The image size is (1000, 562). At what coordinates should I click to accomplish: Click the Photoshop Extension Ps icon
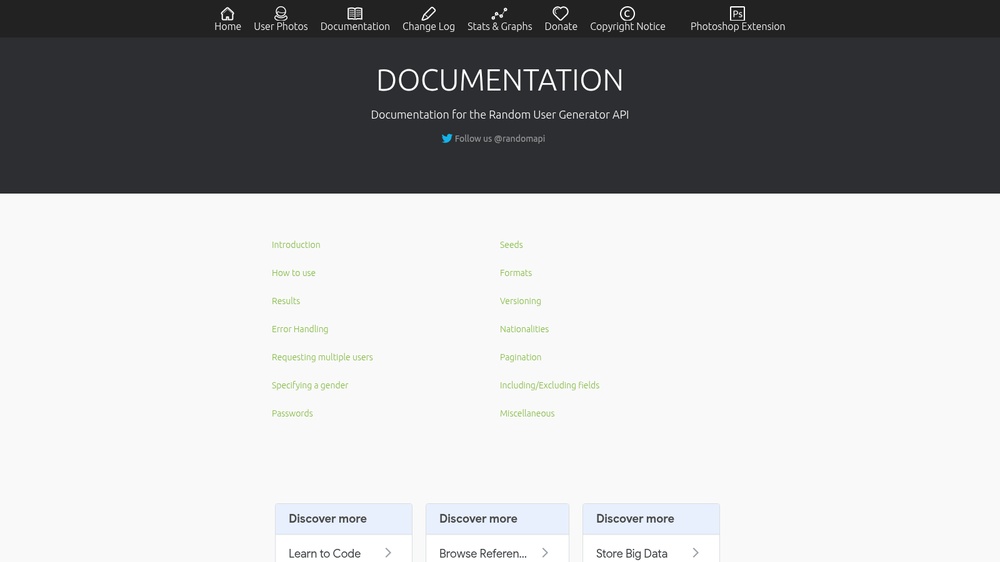[x=737, y=13]
